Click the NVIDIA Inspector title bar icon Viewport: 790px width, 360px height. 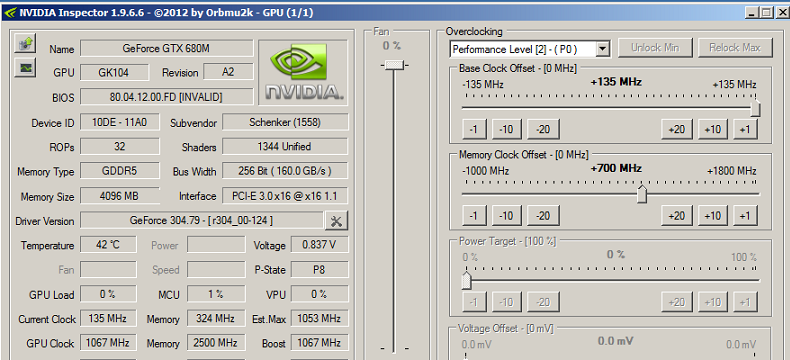10,13
